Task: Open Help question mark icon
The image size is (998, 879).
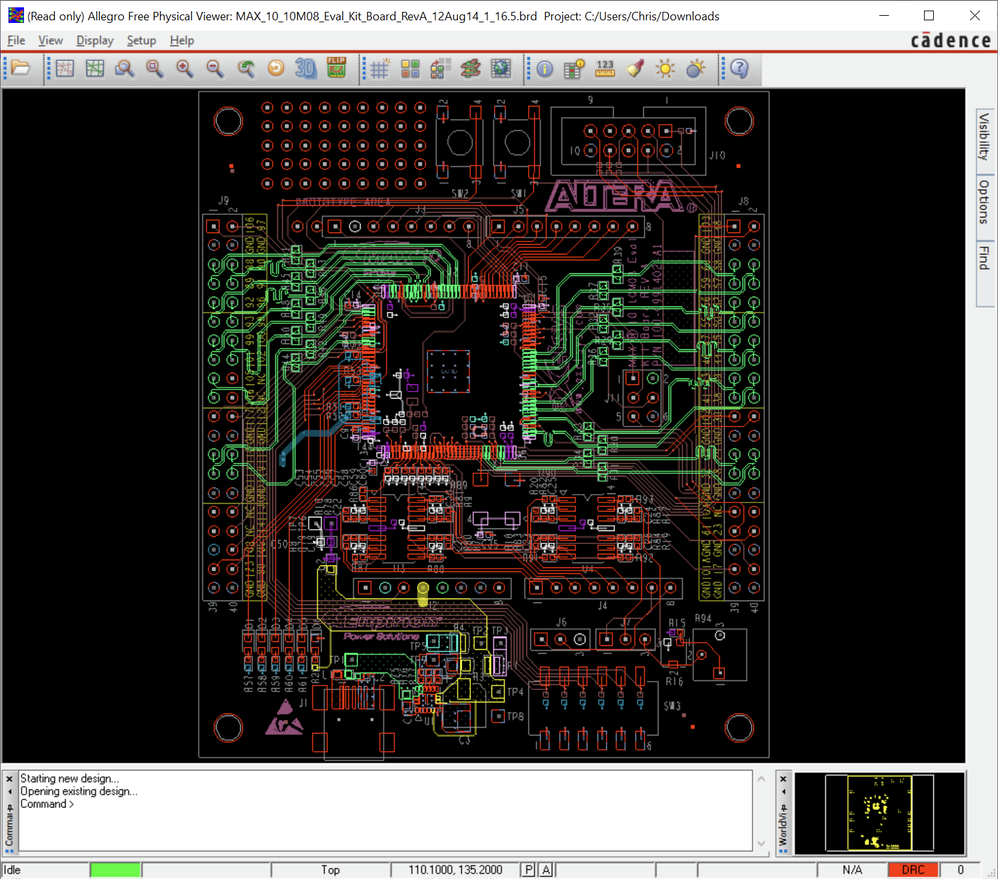Action: [740, 68]
